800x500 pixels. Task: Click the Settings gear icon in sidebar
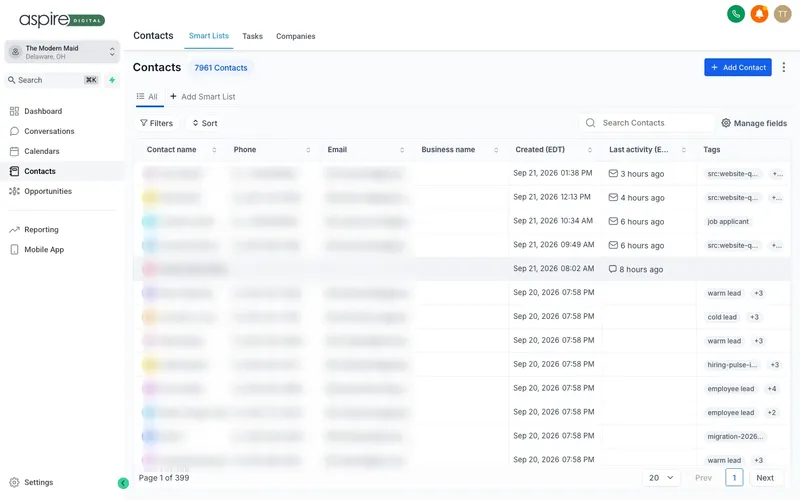point(14,482)
